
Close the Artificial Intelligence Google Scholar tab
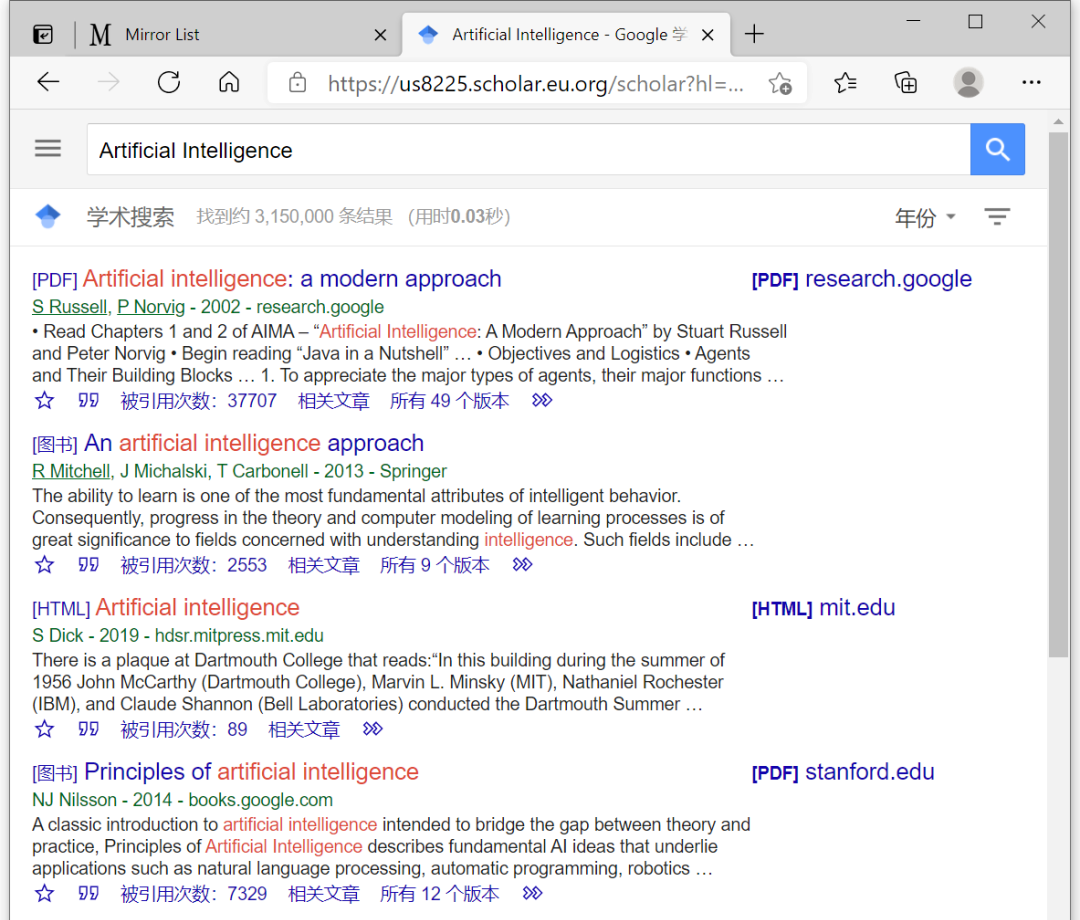pos(707,34)
